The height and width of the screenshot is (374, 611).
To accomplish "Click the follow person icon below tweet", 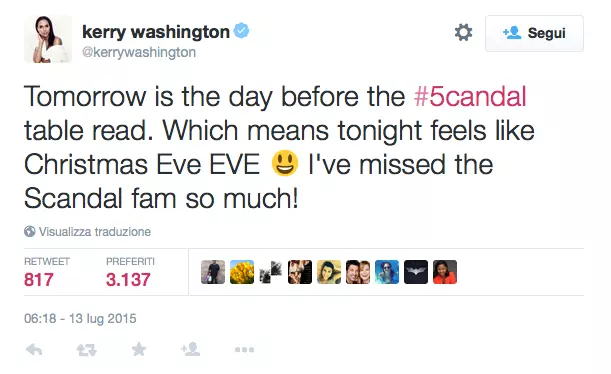I will click(191, 349).
